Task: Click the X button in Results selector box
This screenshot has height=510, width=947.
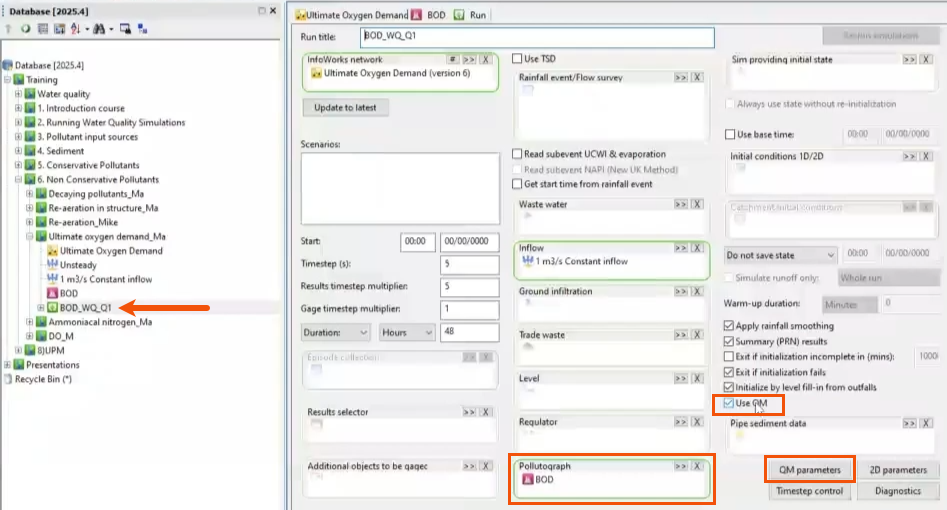Action: point(486,412)
